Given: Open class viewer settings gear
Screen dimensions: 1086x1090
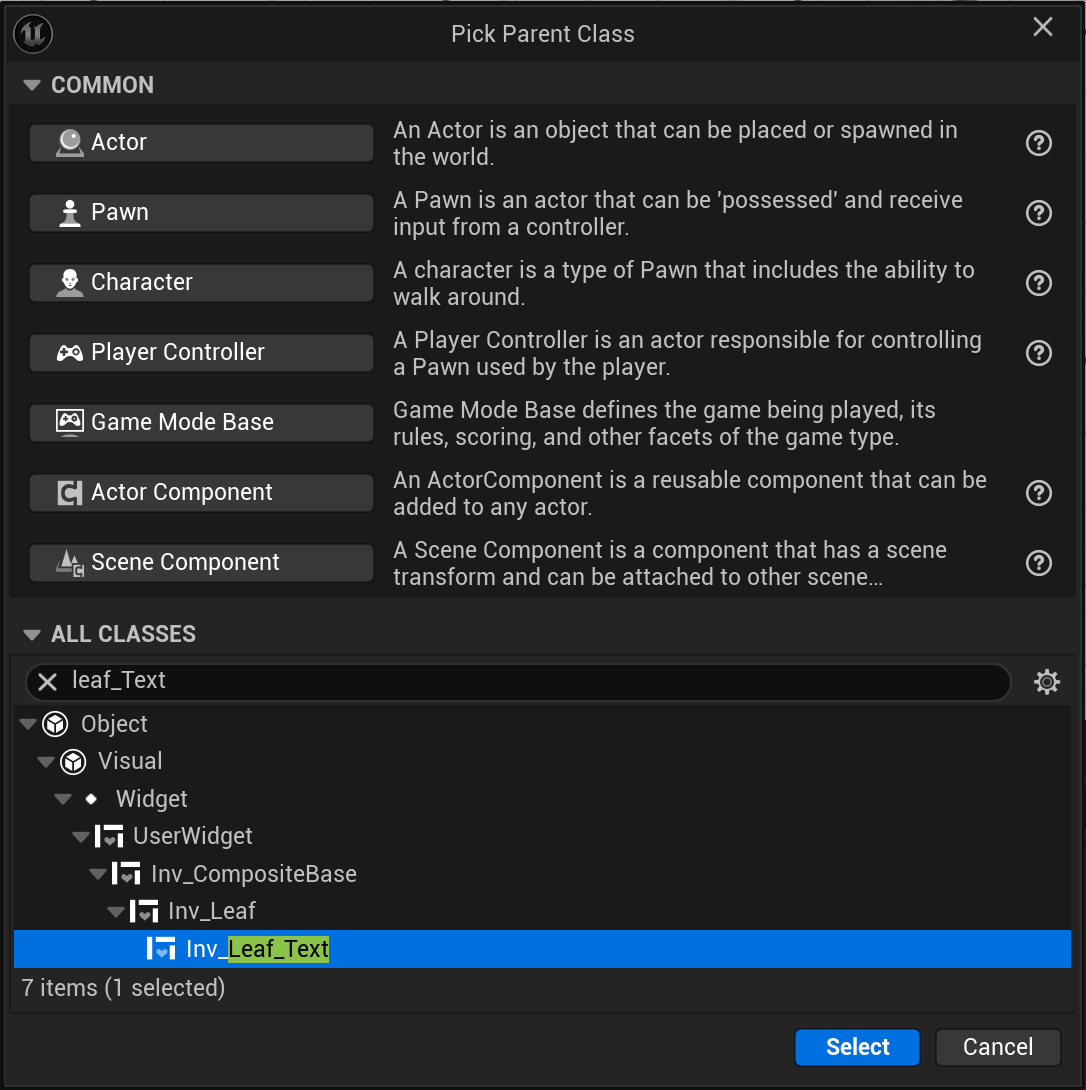Looking at the screenshot, I should coord(1046,682).
